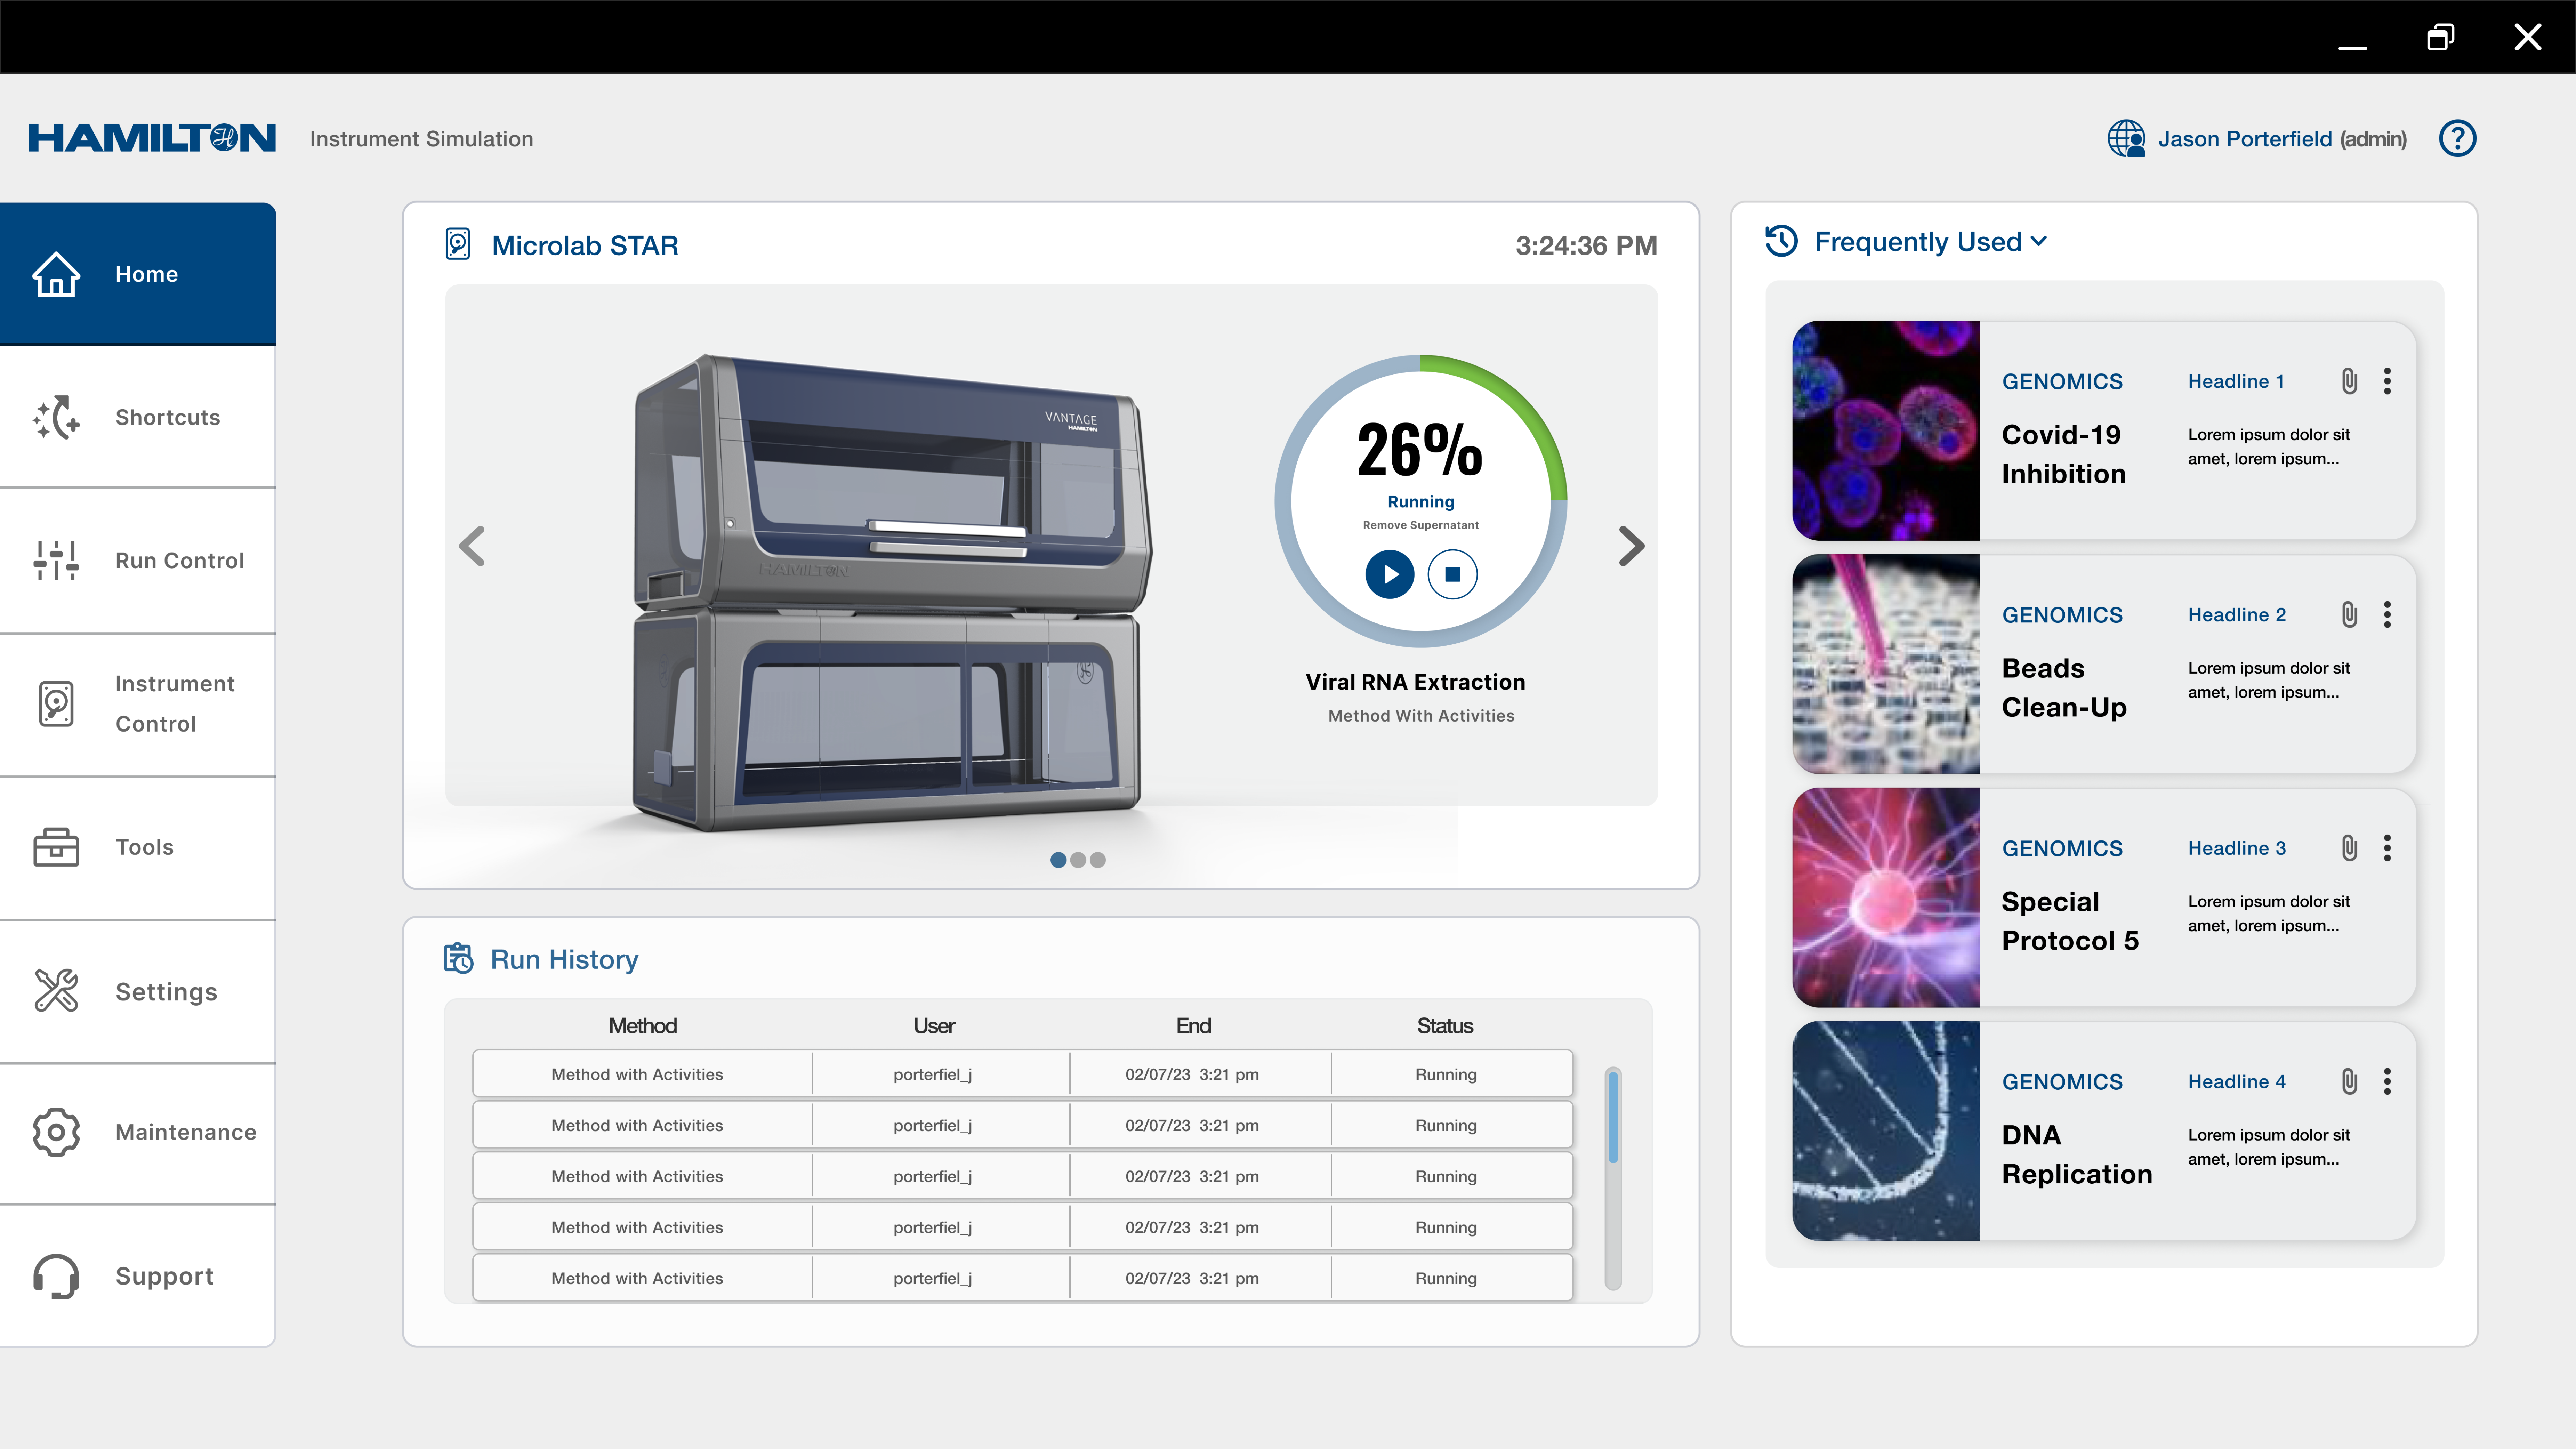The height and width of the screenshot is (1449, 2576).
Task: Open more options for Covid-19 Inhibition
Action: pyautogui.click(x=2387, y=381)
